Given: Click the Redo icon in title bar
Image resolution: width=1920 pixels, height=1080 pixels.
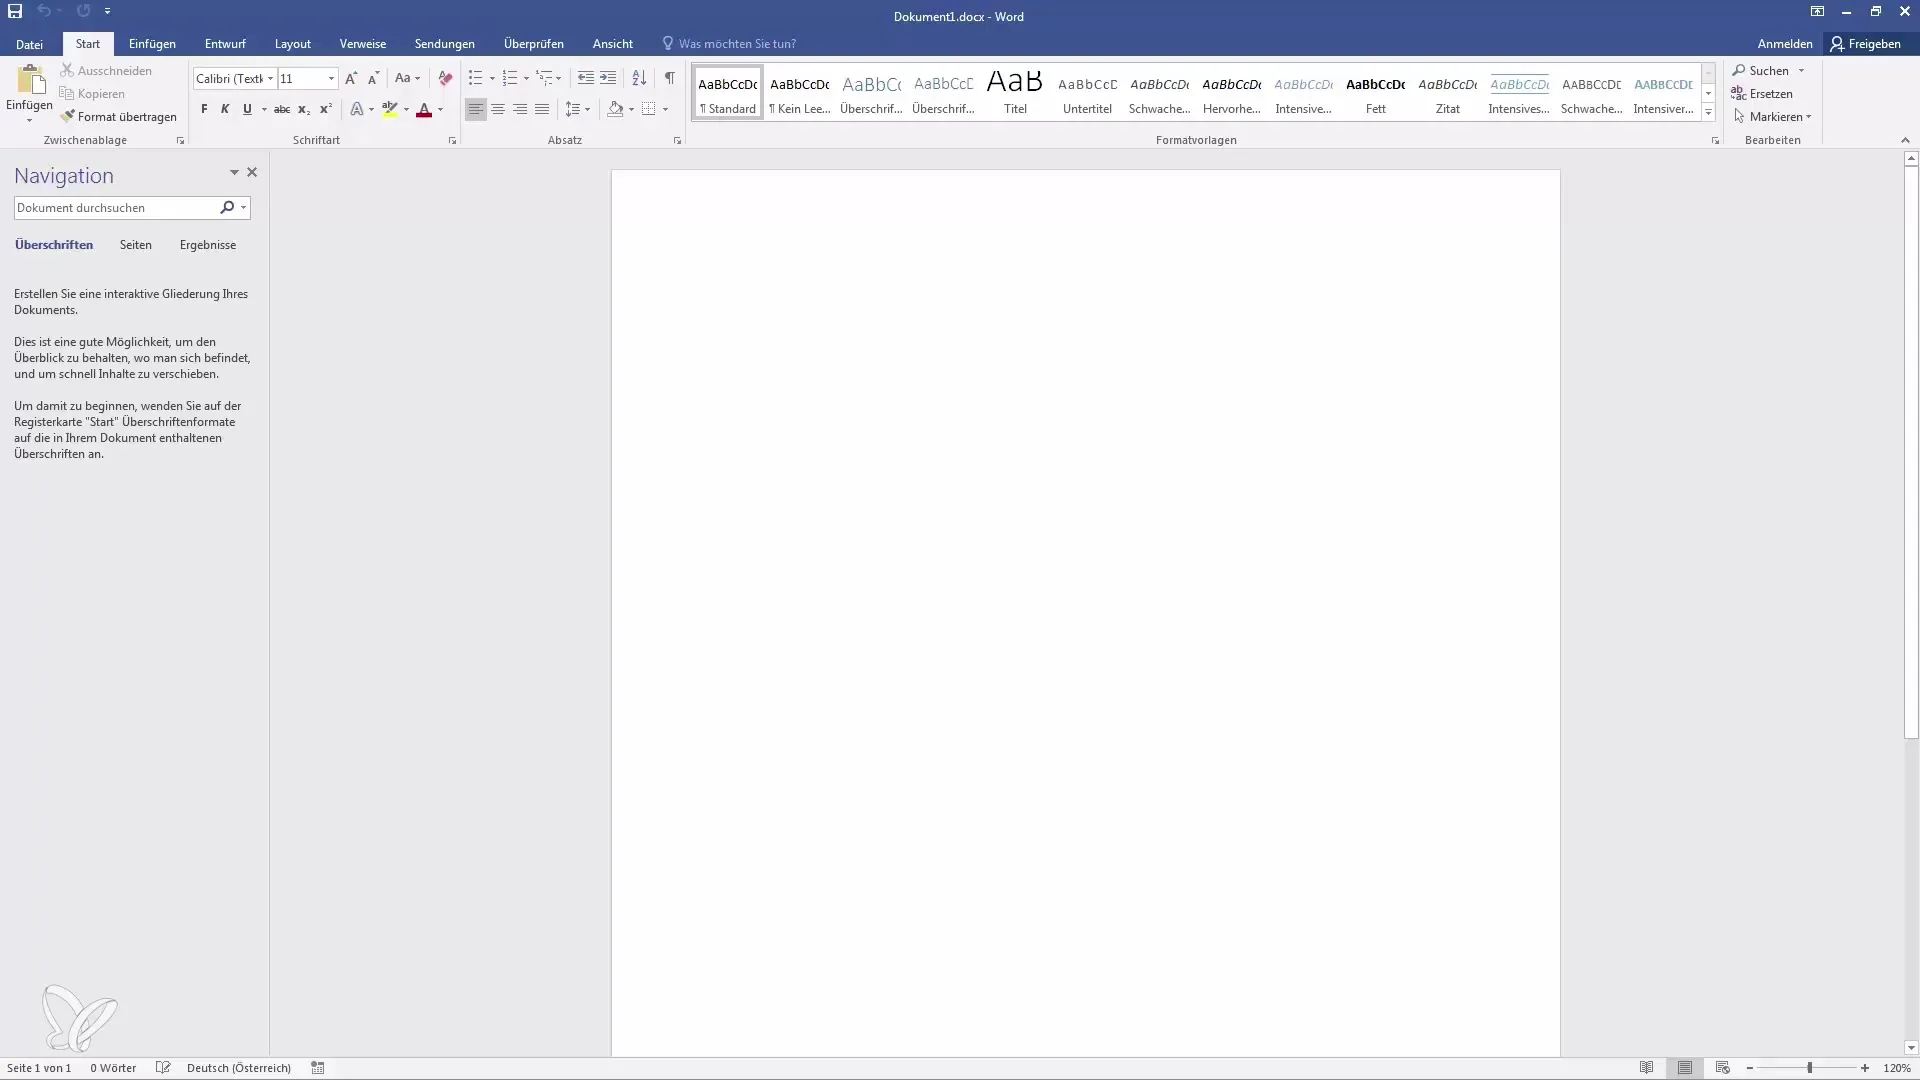Looking at the screenshot, I should click(x=83, y=11).
